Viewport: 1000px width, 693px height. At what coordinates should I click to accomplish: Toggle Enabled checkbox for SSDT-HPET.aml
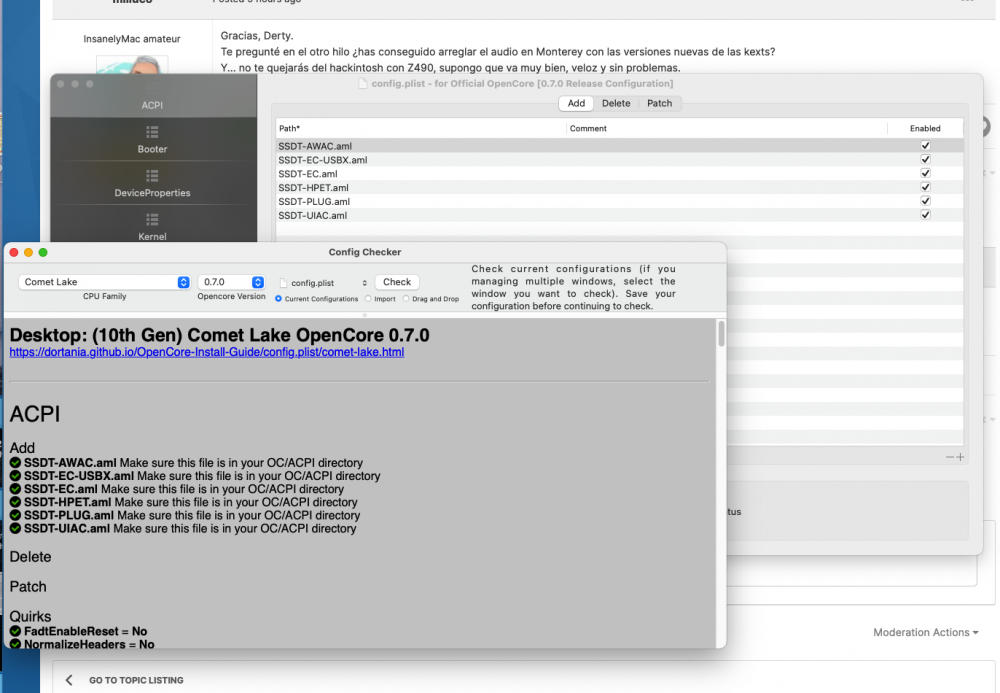click(x=925, y=187)
